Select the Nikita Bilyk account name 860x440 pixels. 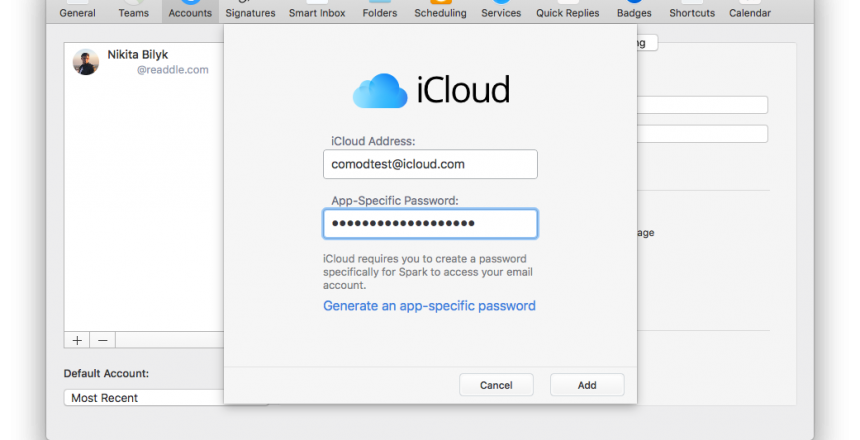click(138, 54)
